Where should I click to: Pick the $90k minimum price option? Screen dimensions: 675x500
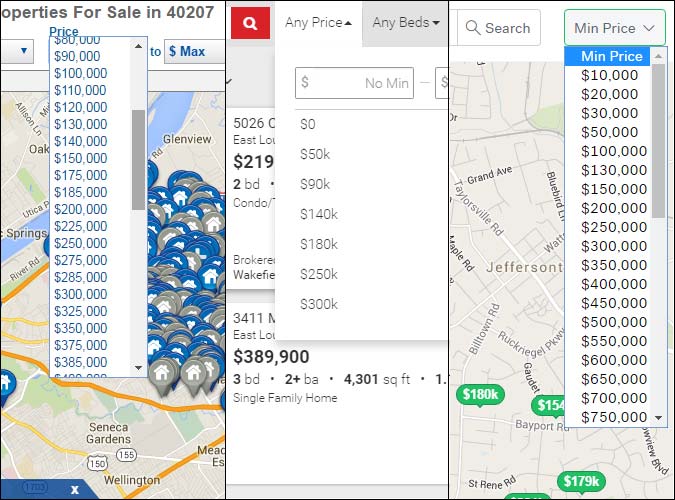click(315, 184)
